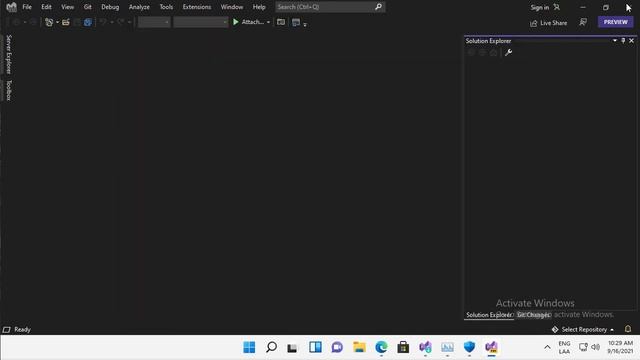
Task: Click the network tray icon
Action: [583, 347]
